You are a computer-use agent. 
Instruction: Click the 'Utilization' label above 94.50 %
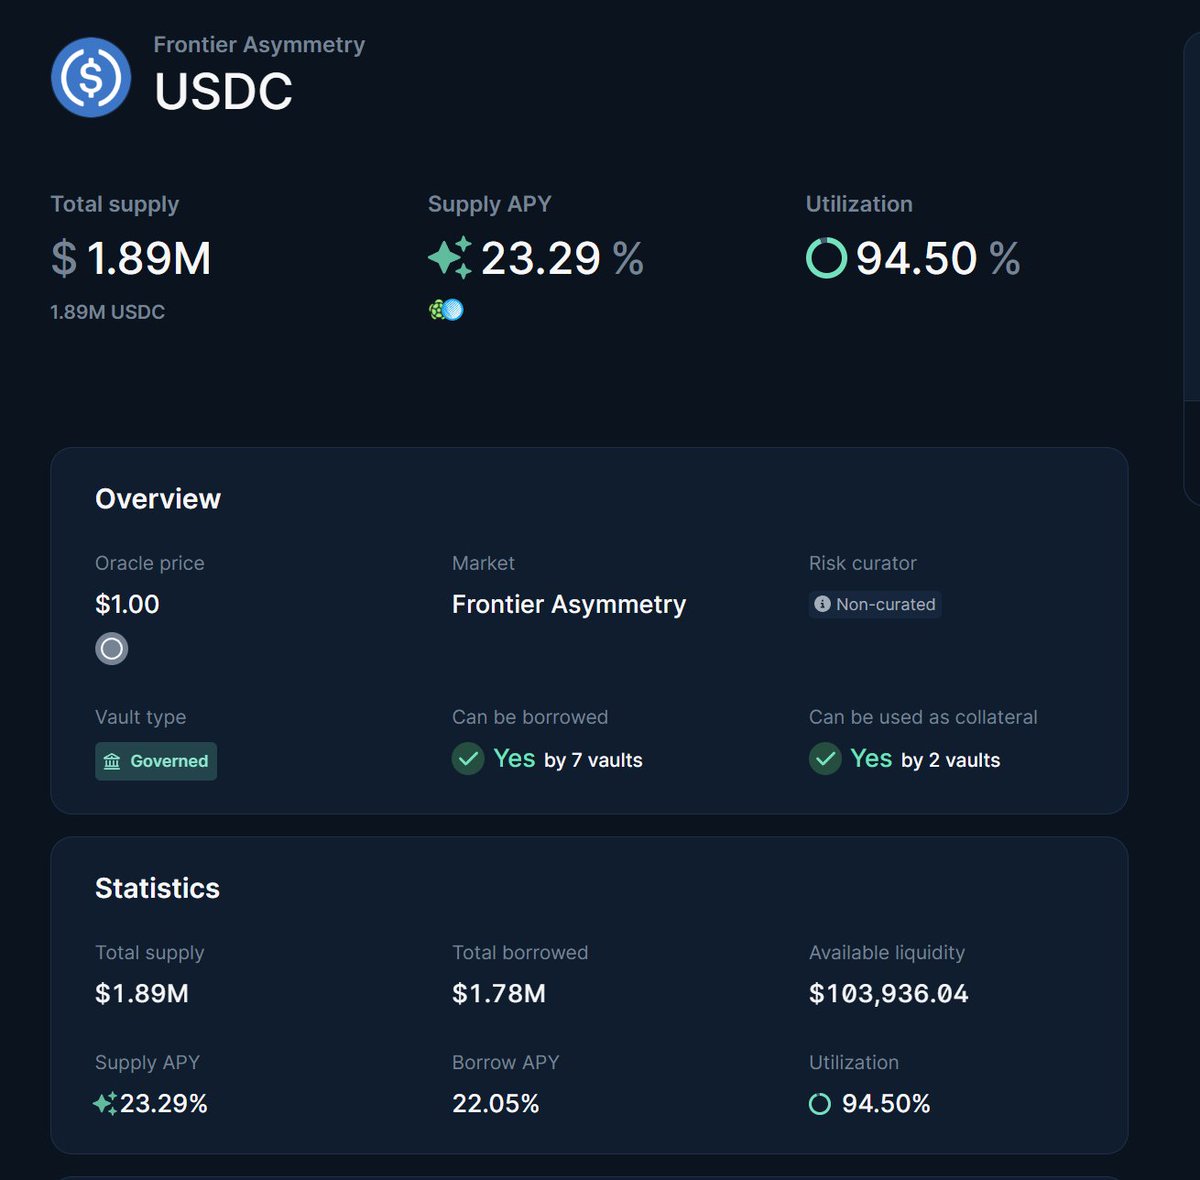pos(860,204)
